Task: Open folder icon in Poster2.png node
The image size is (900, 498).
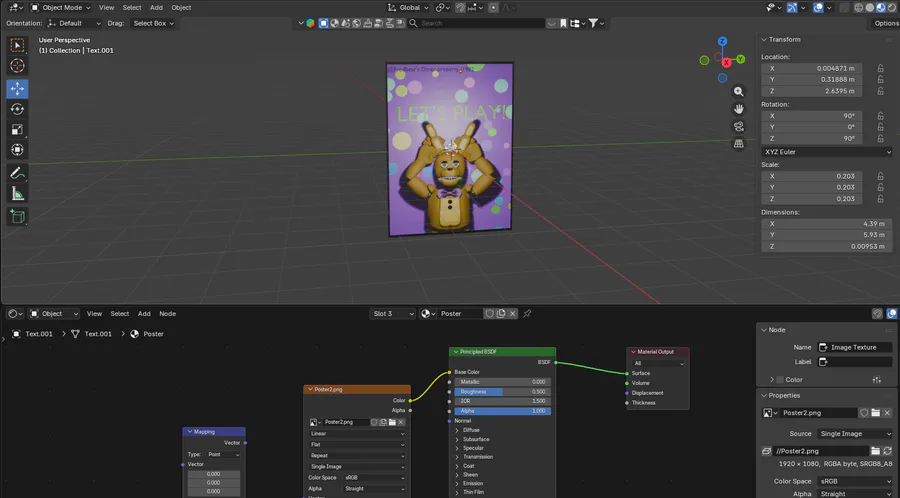Action: (x=392, y=422)
